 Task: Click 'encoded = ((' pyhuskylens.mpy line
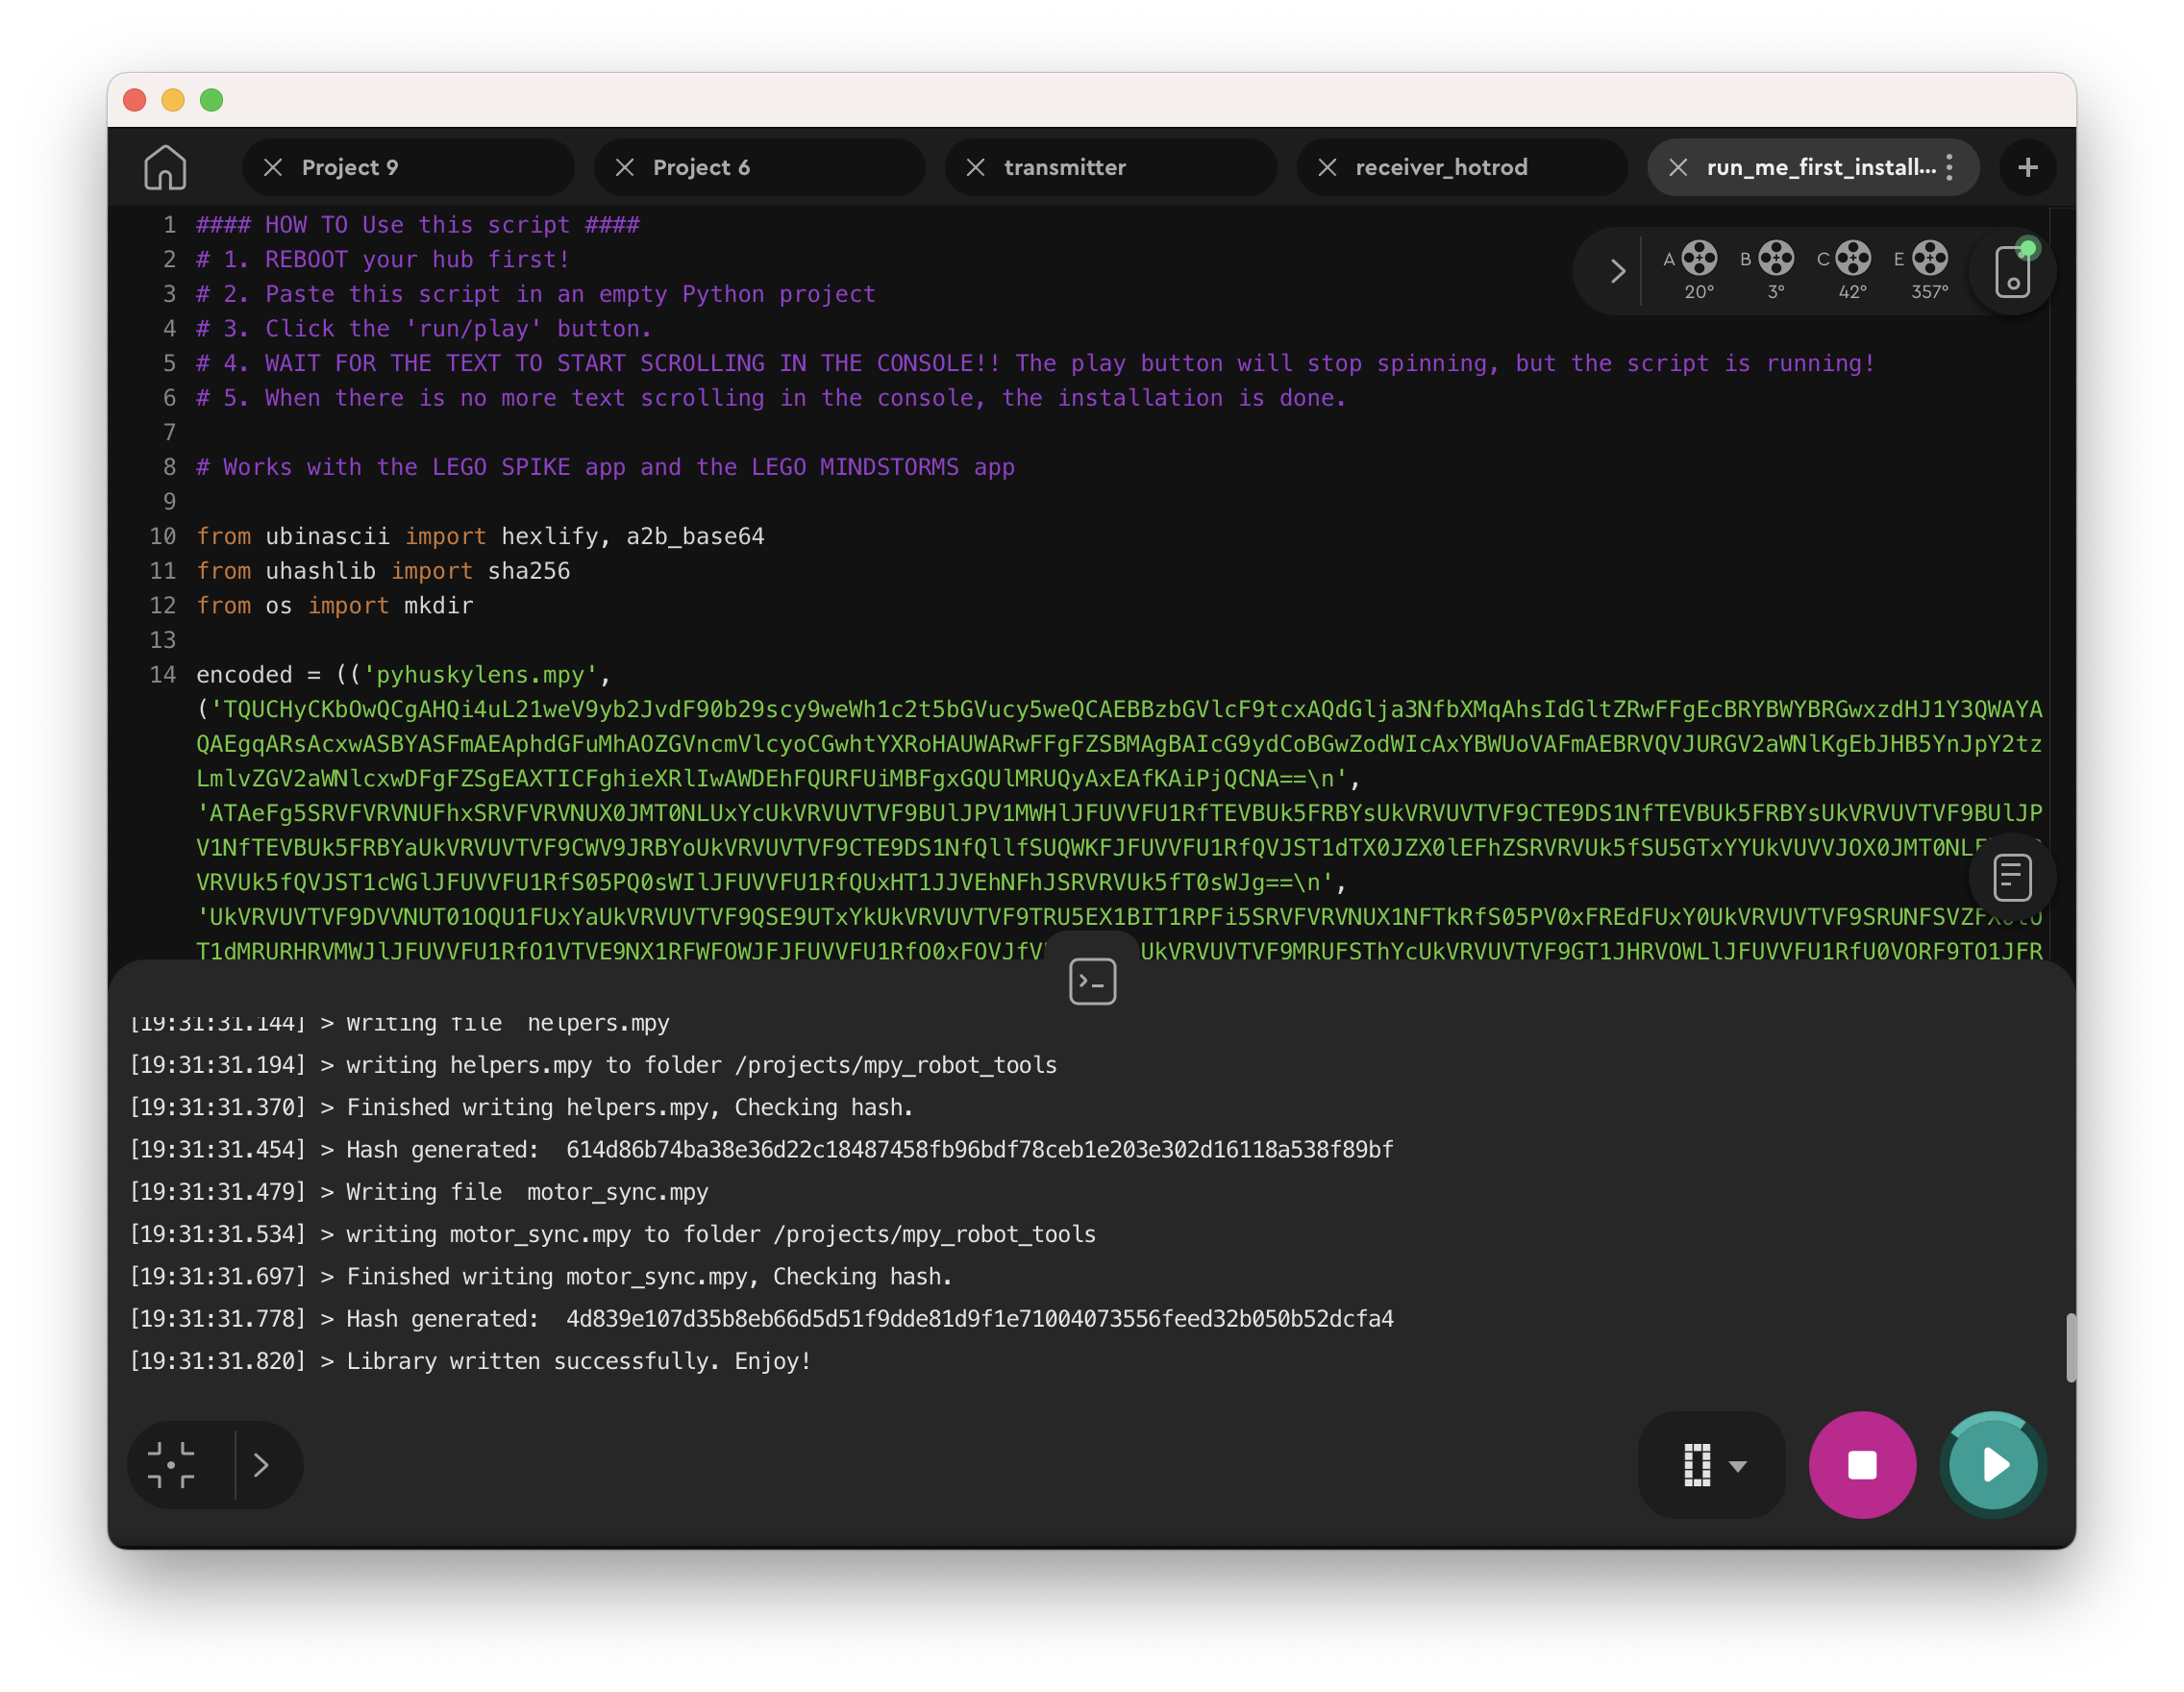pos(403,674)
